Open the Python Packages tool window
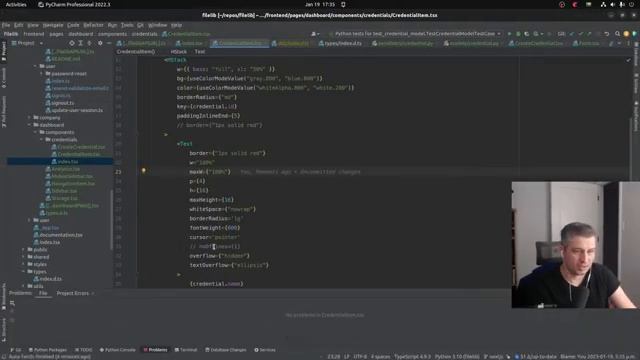The height and width of the screenshot is (360, 640). pyautogui.click(x=48, y=350)
